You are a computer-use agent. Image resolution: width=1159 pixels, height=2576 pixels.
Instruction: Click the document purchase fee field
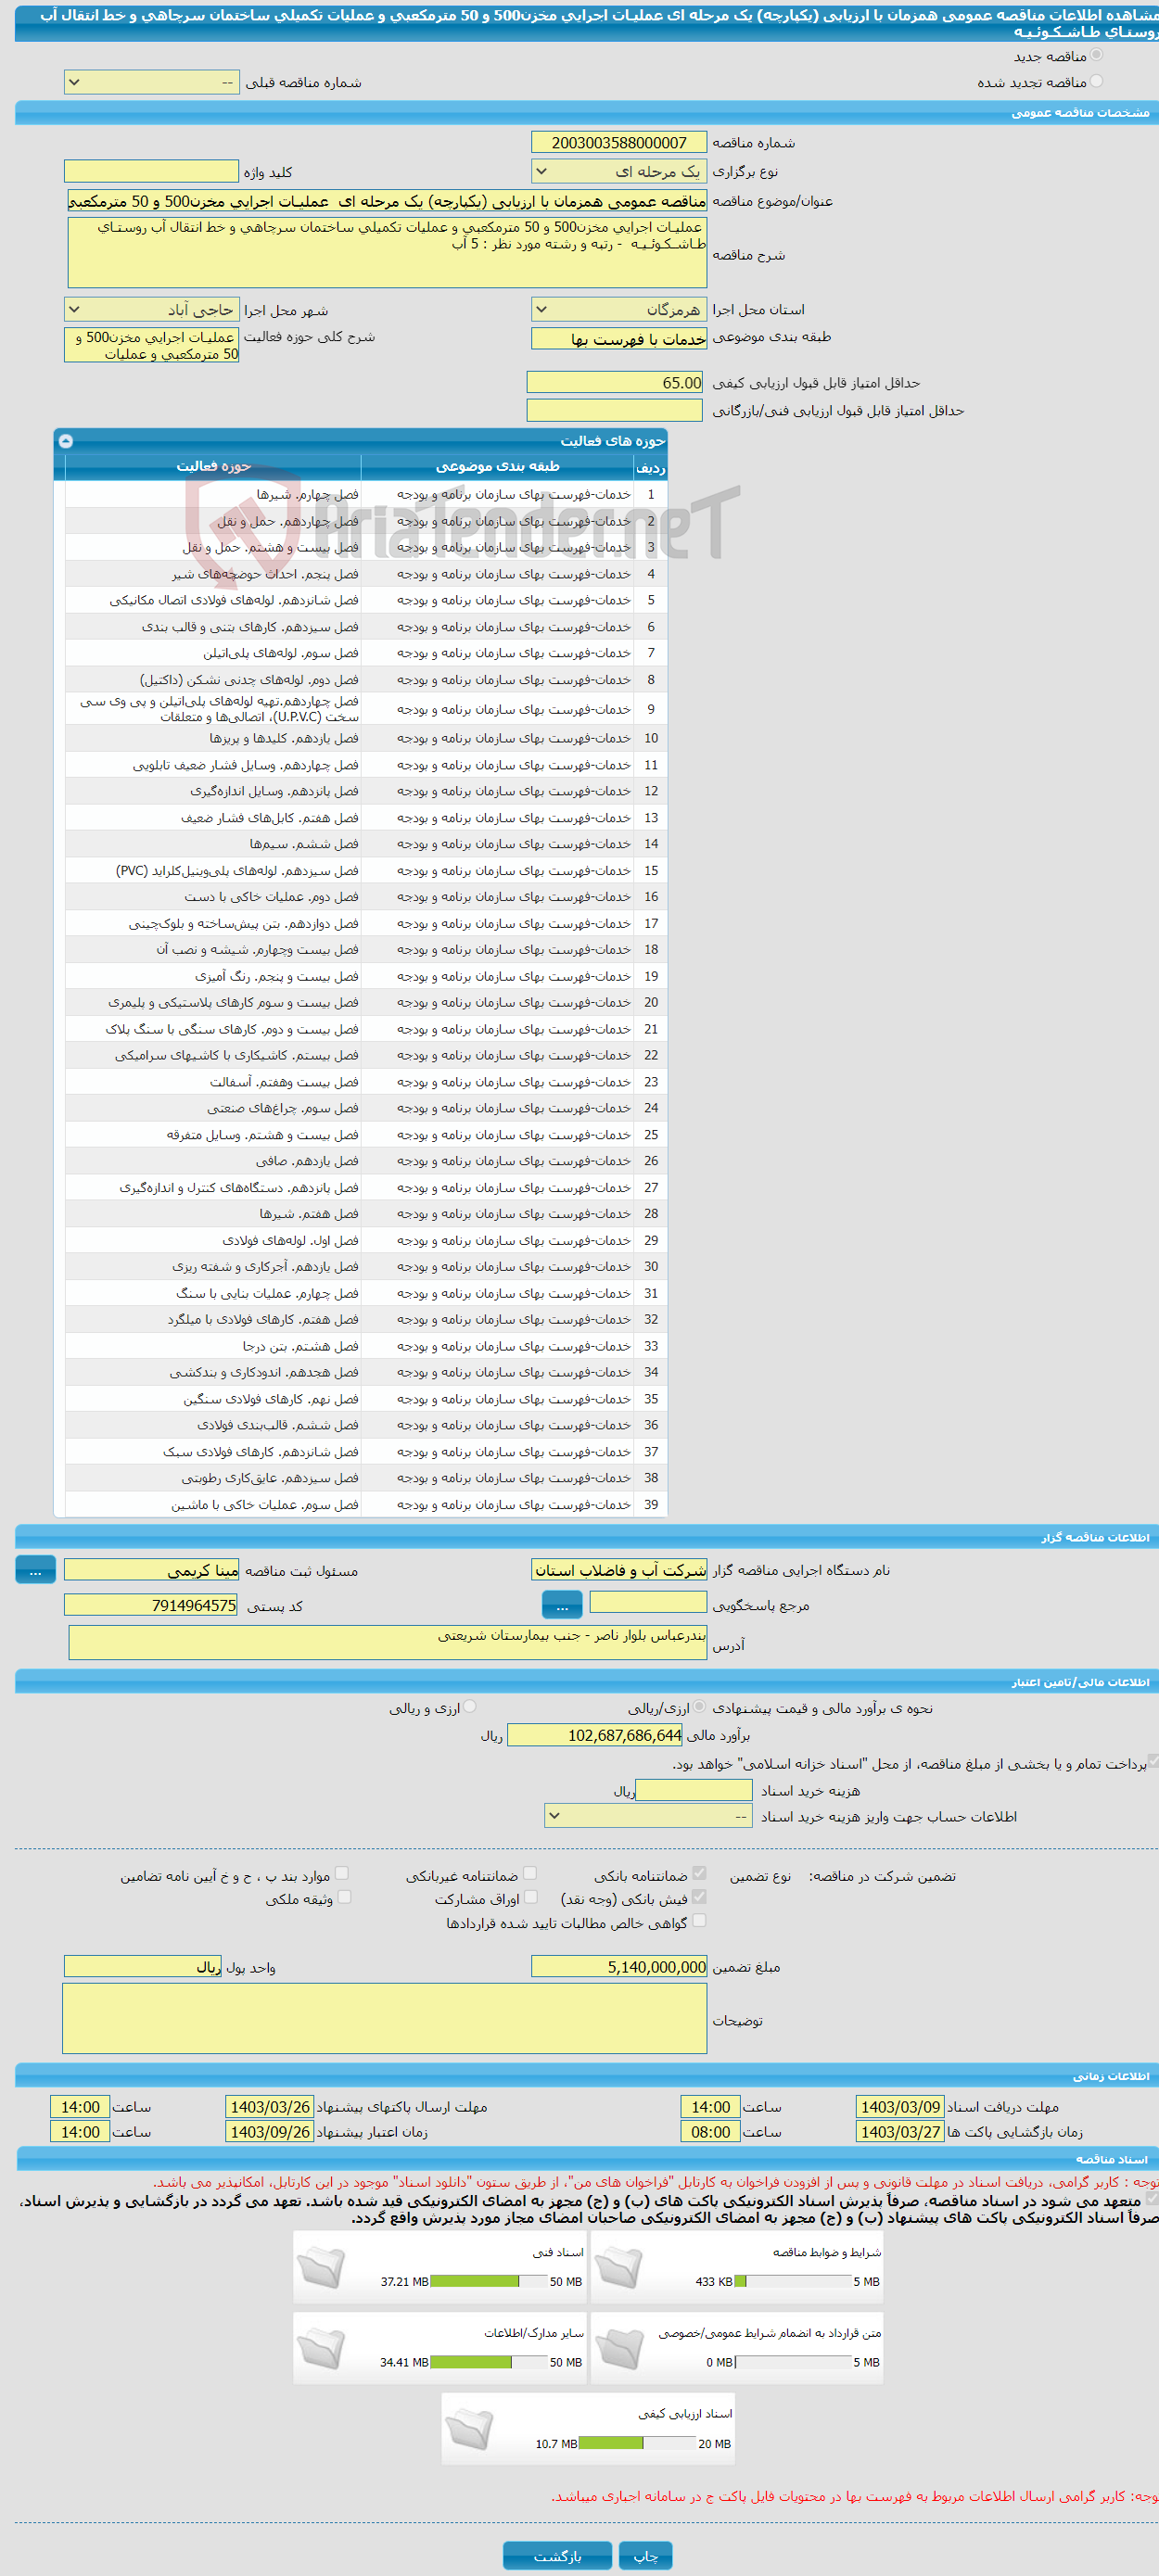pyautogui.click(x=694, y=1790)
